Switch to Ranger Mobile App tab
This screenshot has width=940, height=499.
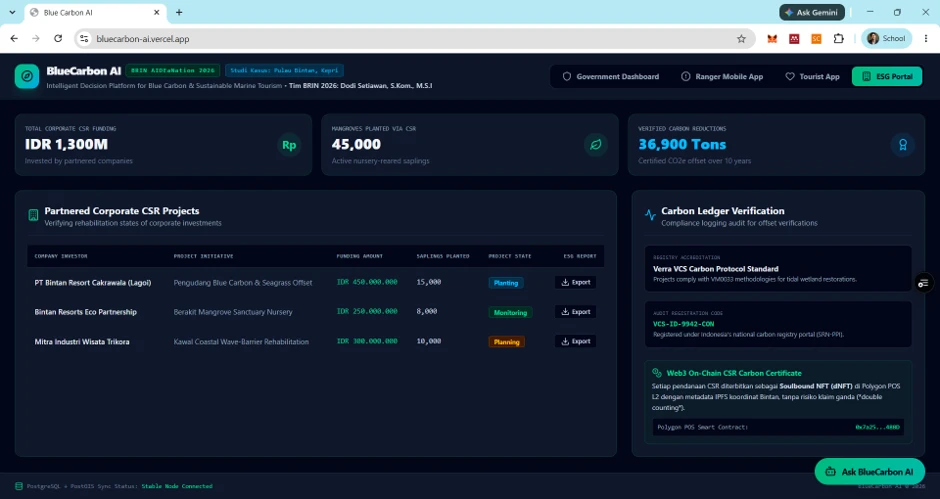(x=722, y=77)
